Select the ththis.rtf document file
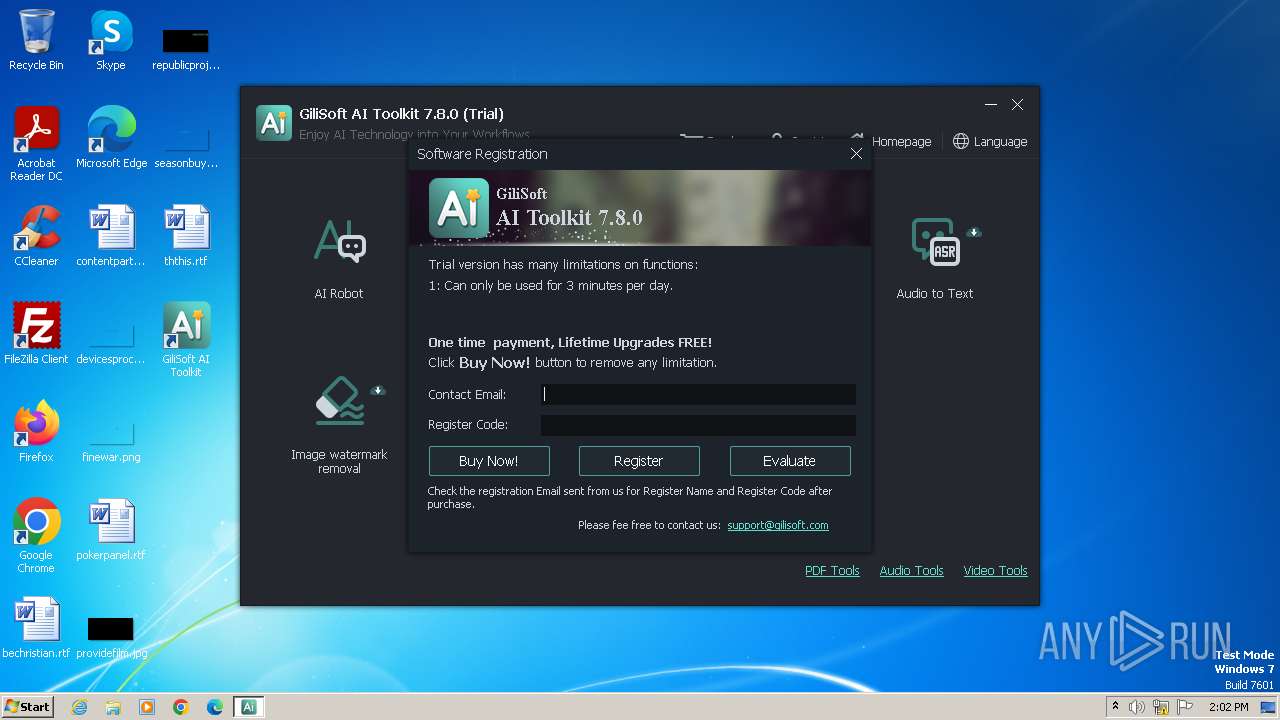This screenshot has height=720, width=1280. point(186,236)
